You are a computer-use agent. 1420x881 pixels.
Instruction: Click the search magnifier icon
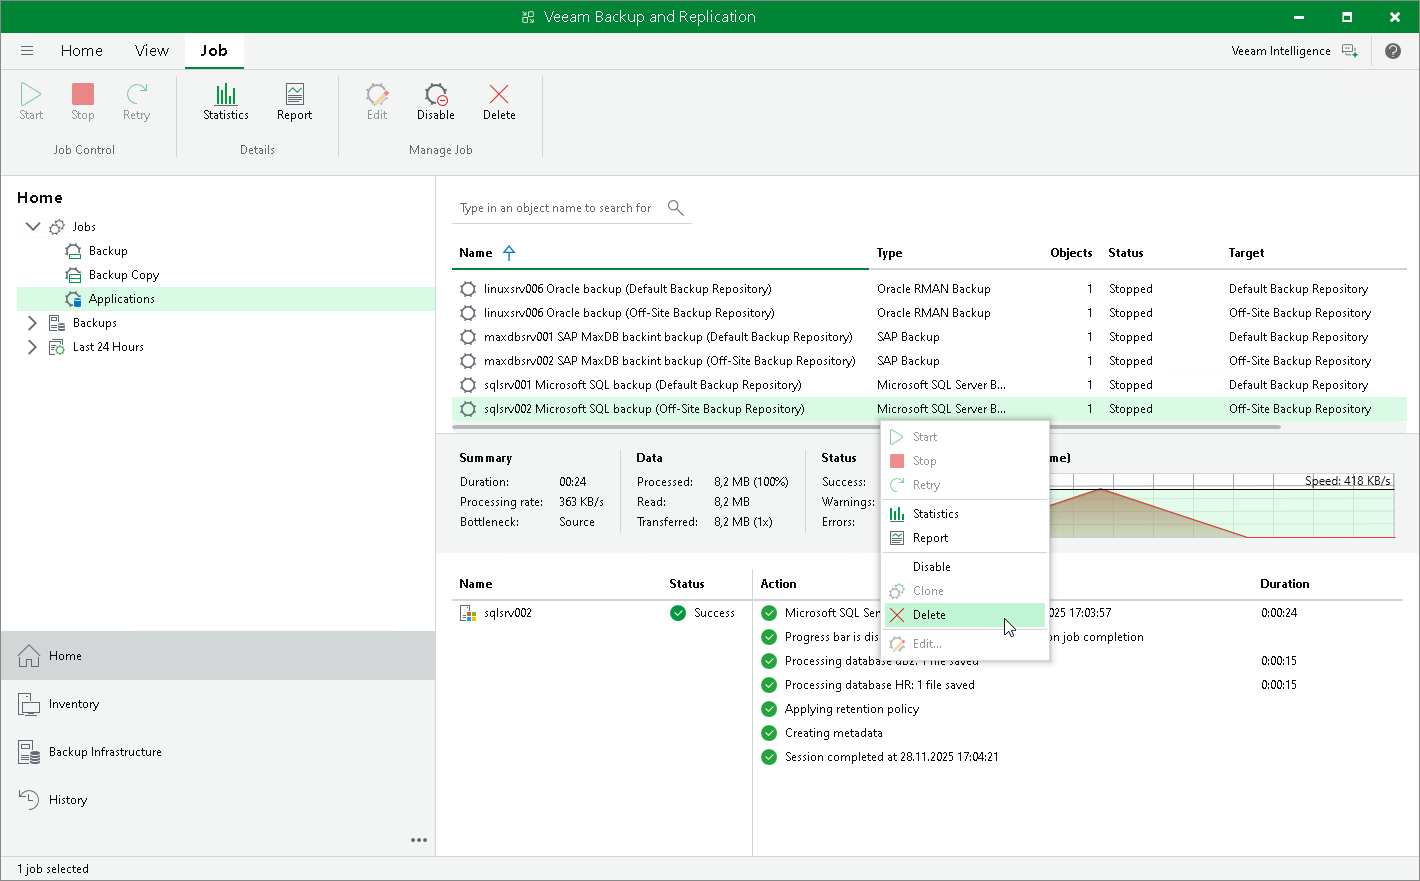tap(676, 208)
